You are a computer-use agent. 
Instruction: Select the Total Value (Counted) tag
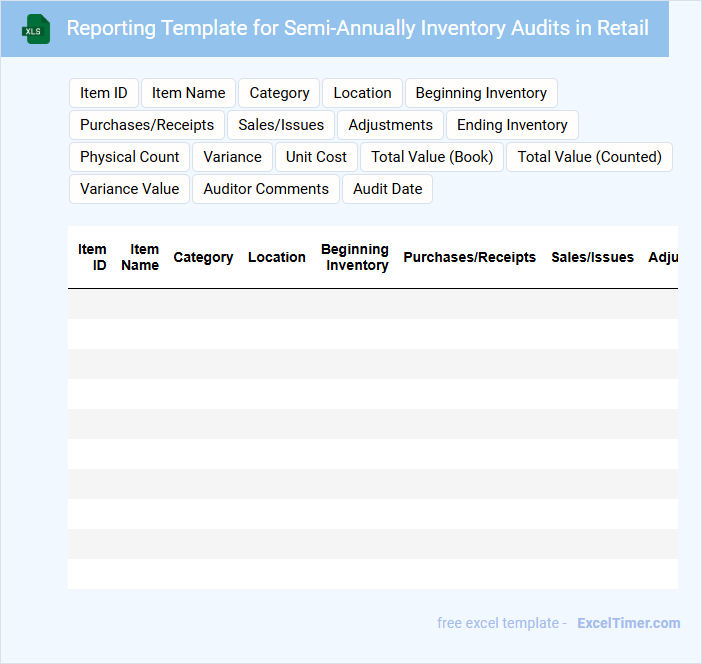point(589,157)
